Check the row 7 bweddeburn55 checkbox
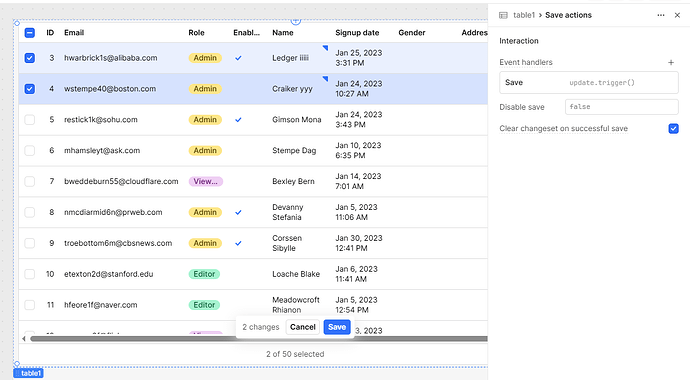Screen dimensions: 690x380 click(29, 181)
